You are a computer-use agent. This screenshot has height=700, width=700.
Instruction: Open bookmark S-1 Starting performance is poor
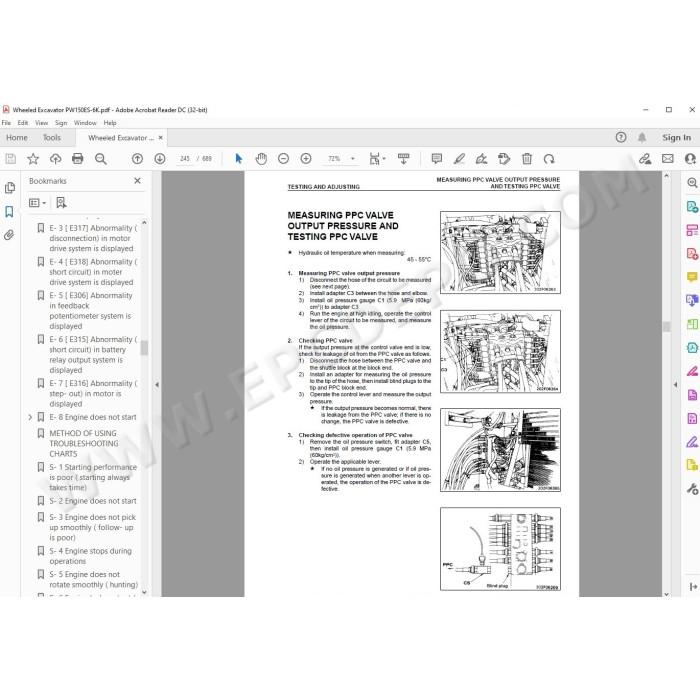click(93, 477)
